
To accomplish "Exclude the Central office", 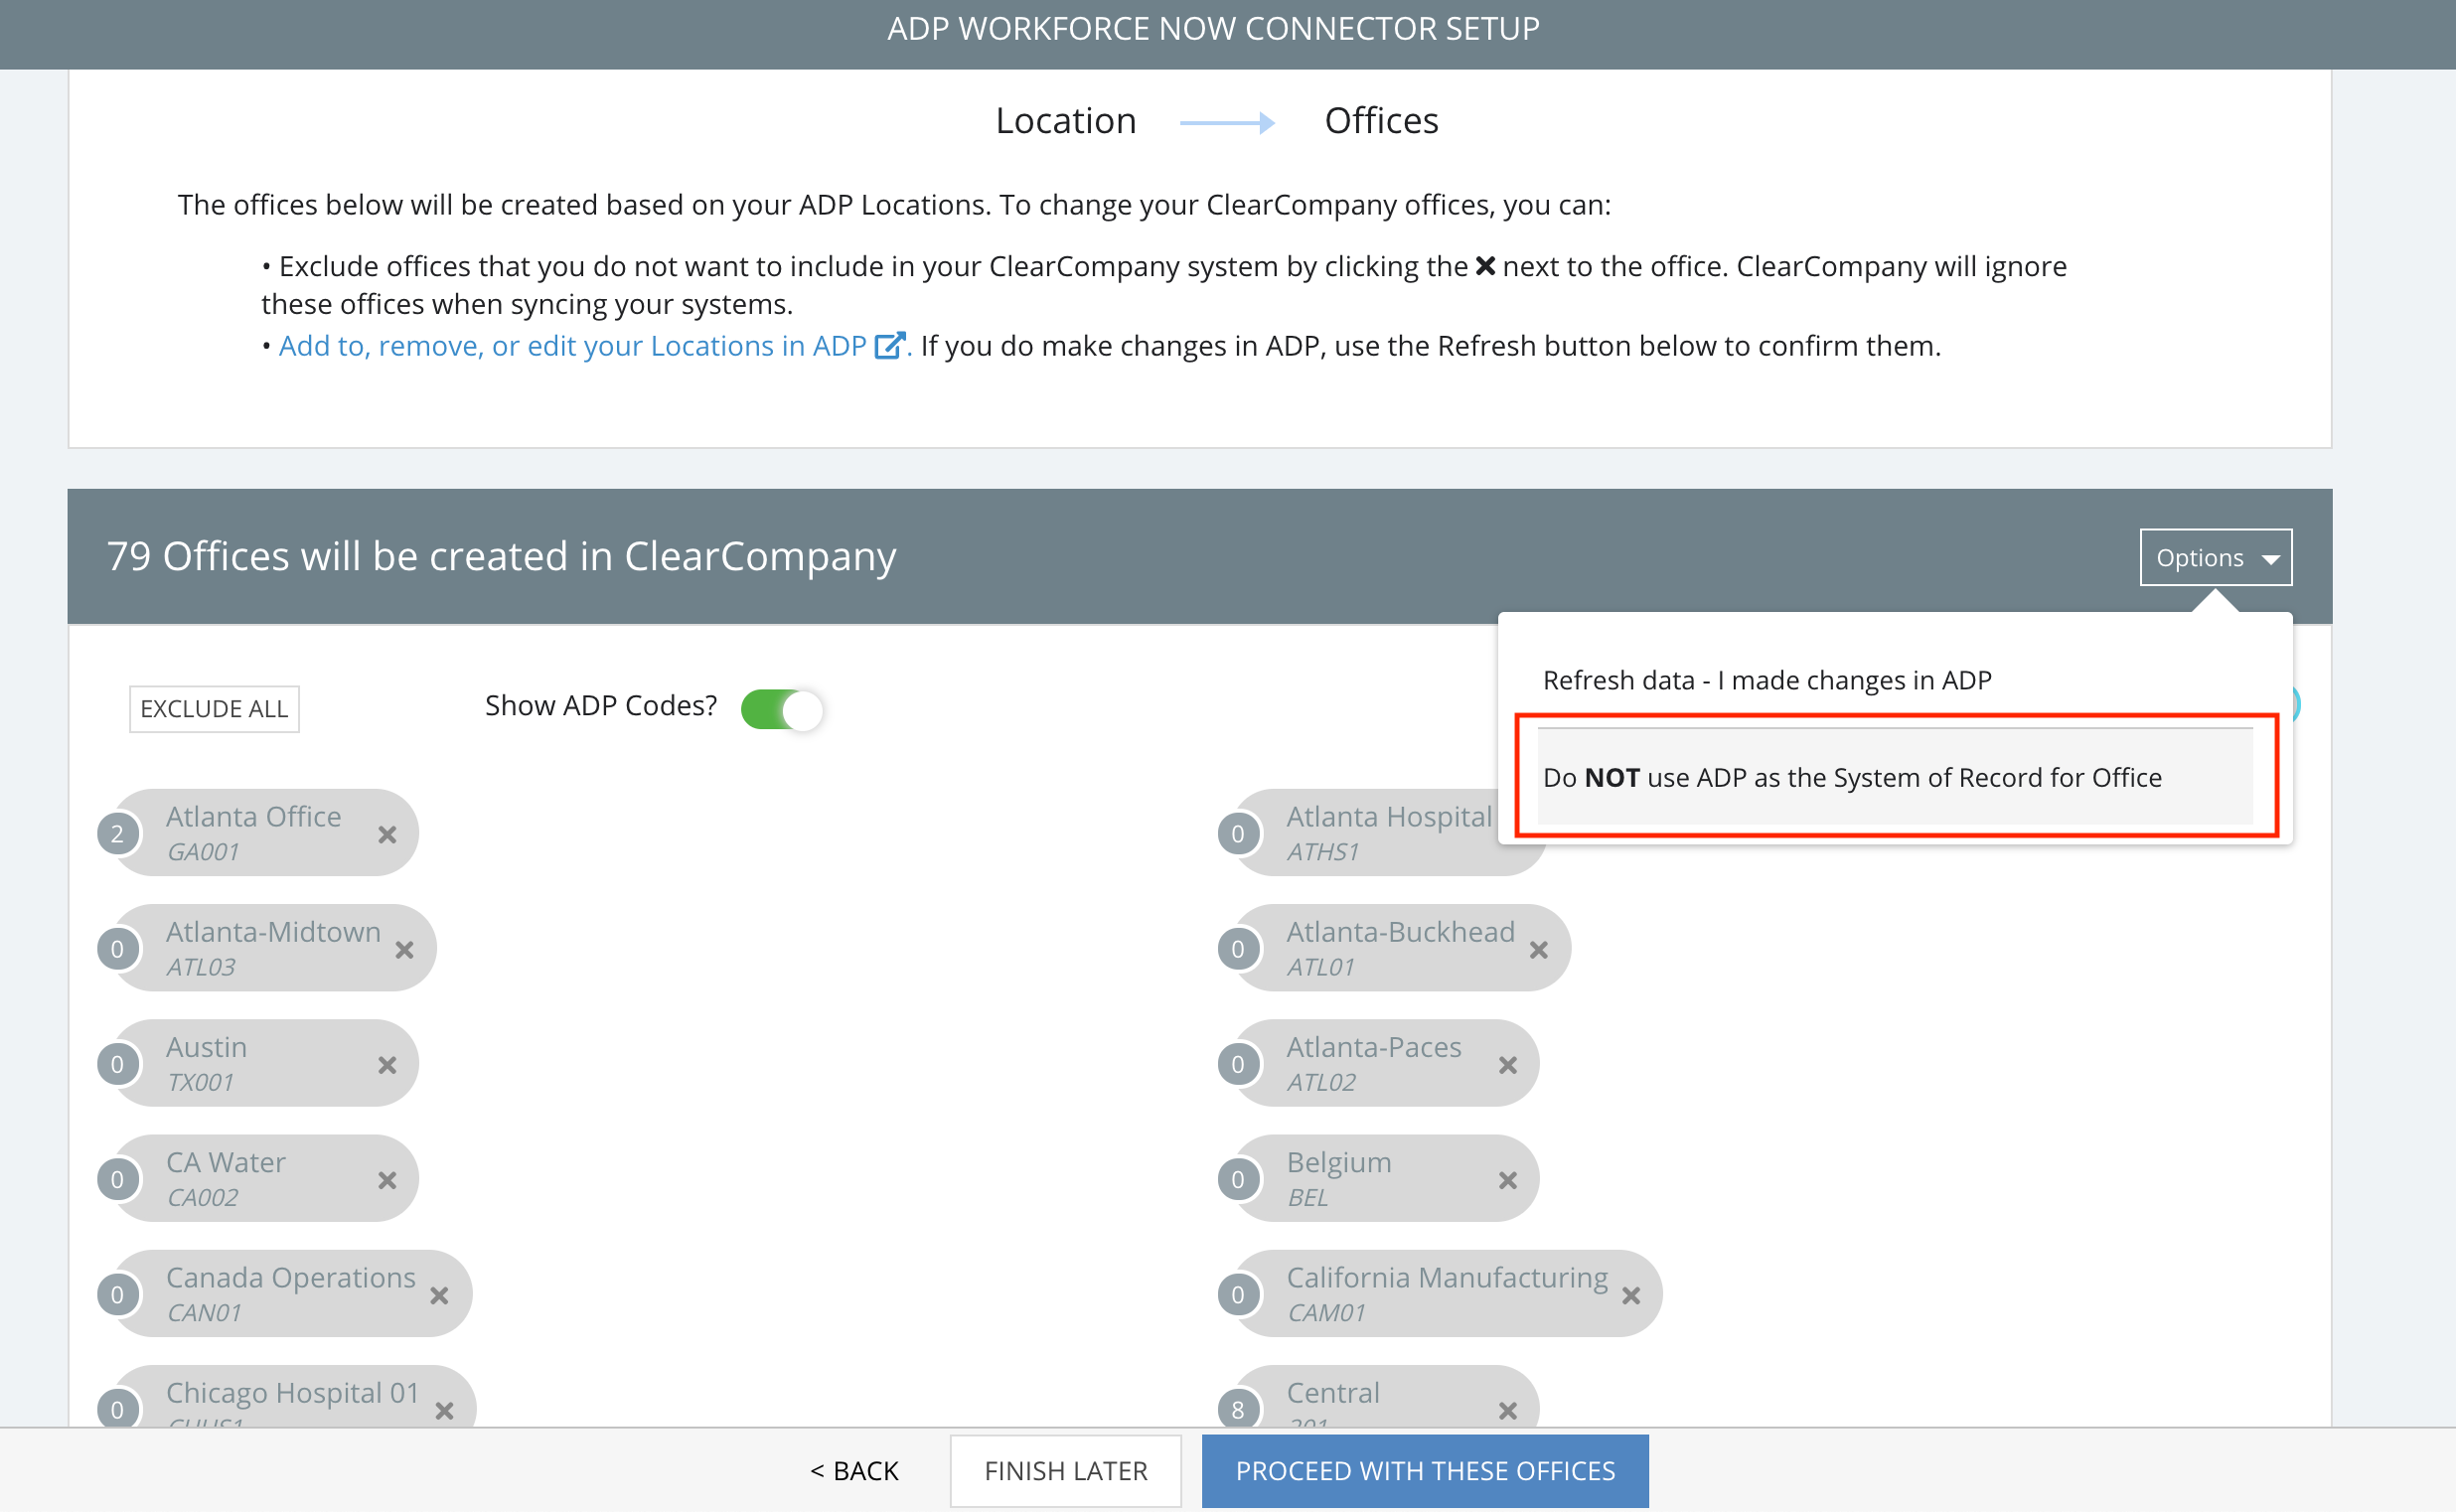I will pyautogui.click(x=1508, y=1409).
